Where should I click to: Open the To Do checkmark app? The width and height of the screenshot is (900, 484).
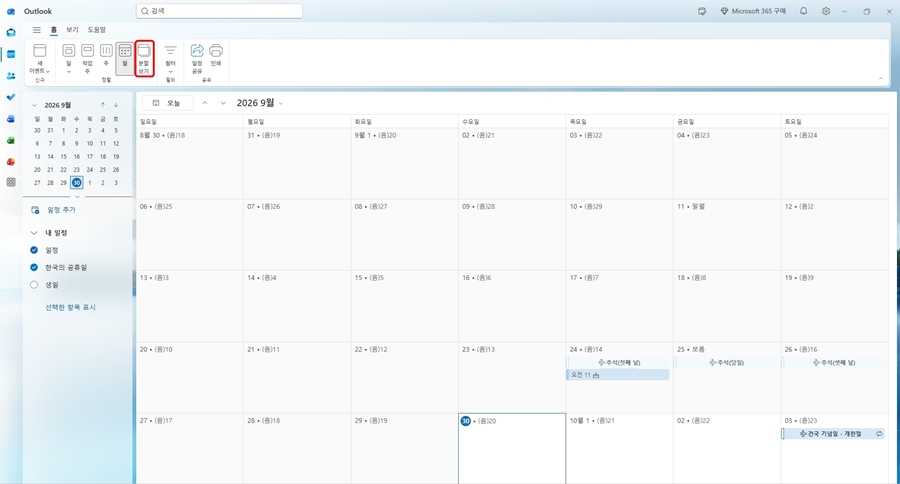click(11, 97)
